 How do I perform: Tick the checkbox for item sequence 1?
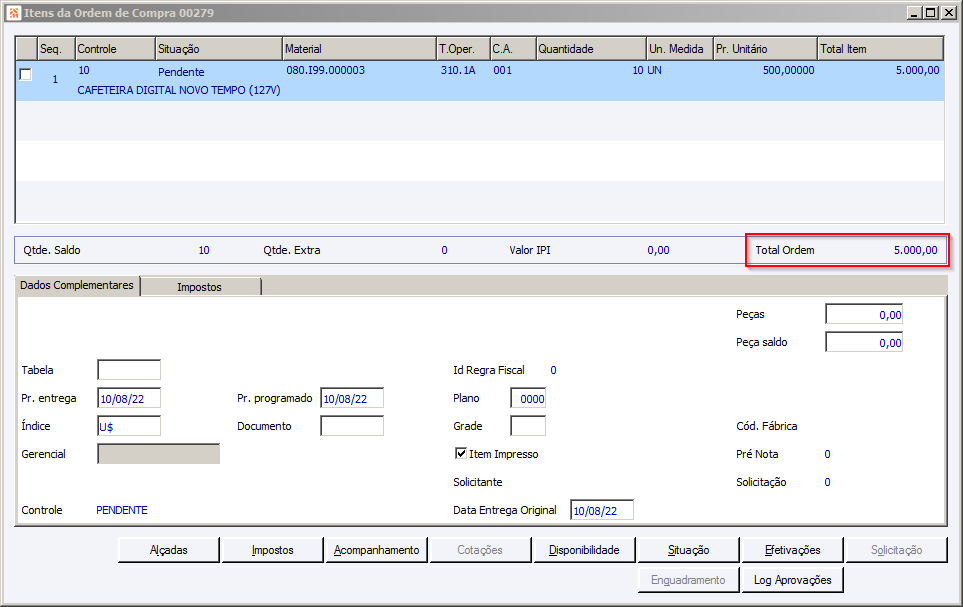tap(26, 74)
